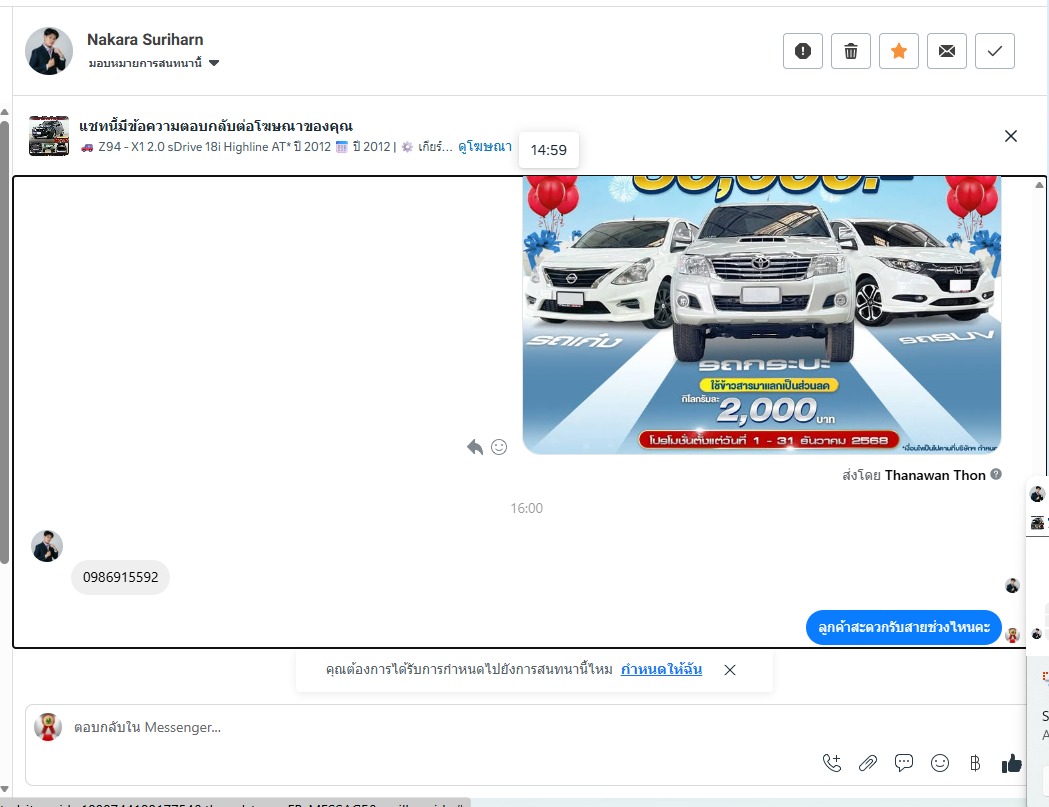Click the help icon beside Thanawan Thon
This screenshot has width=1049, height=807.
pyautogui.click(x=996, y=474)
